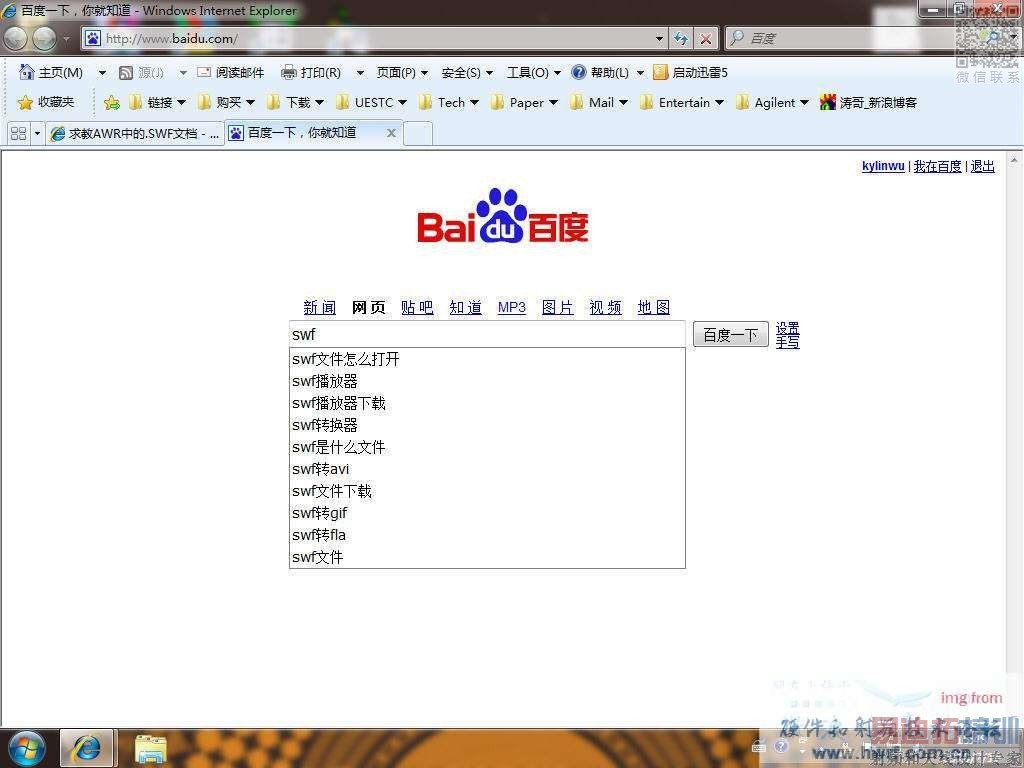The image size is (1024, 768).
Task: Open the Tools (工具) menu
Action: click(x=534, y=72)
